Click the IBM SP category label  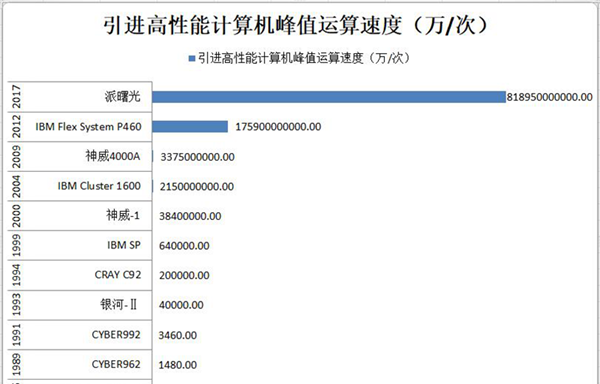(124, 245)
